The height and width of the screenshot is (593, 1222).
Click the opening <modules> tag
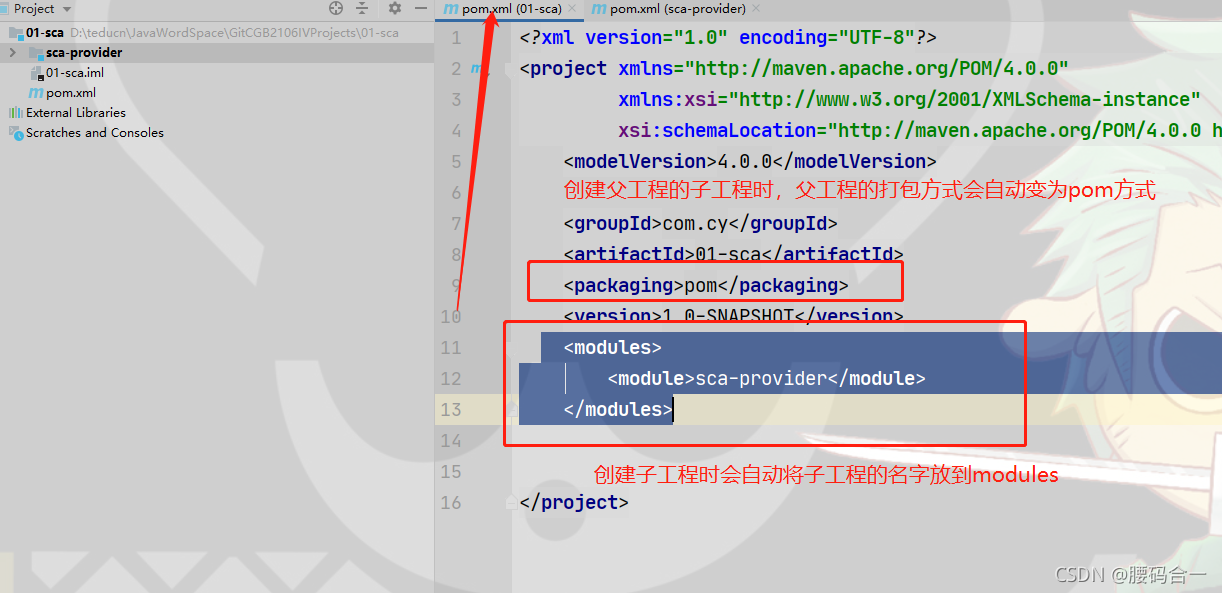(612, 347)
